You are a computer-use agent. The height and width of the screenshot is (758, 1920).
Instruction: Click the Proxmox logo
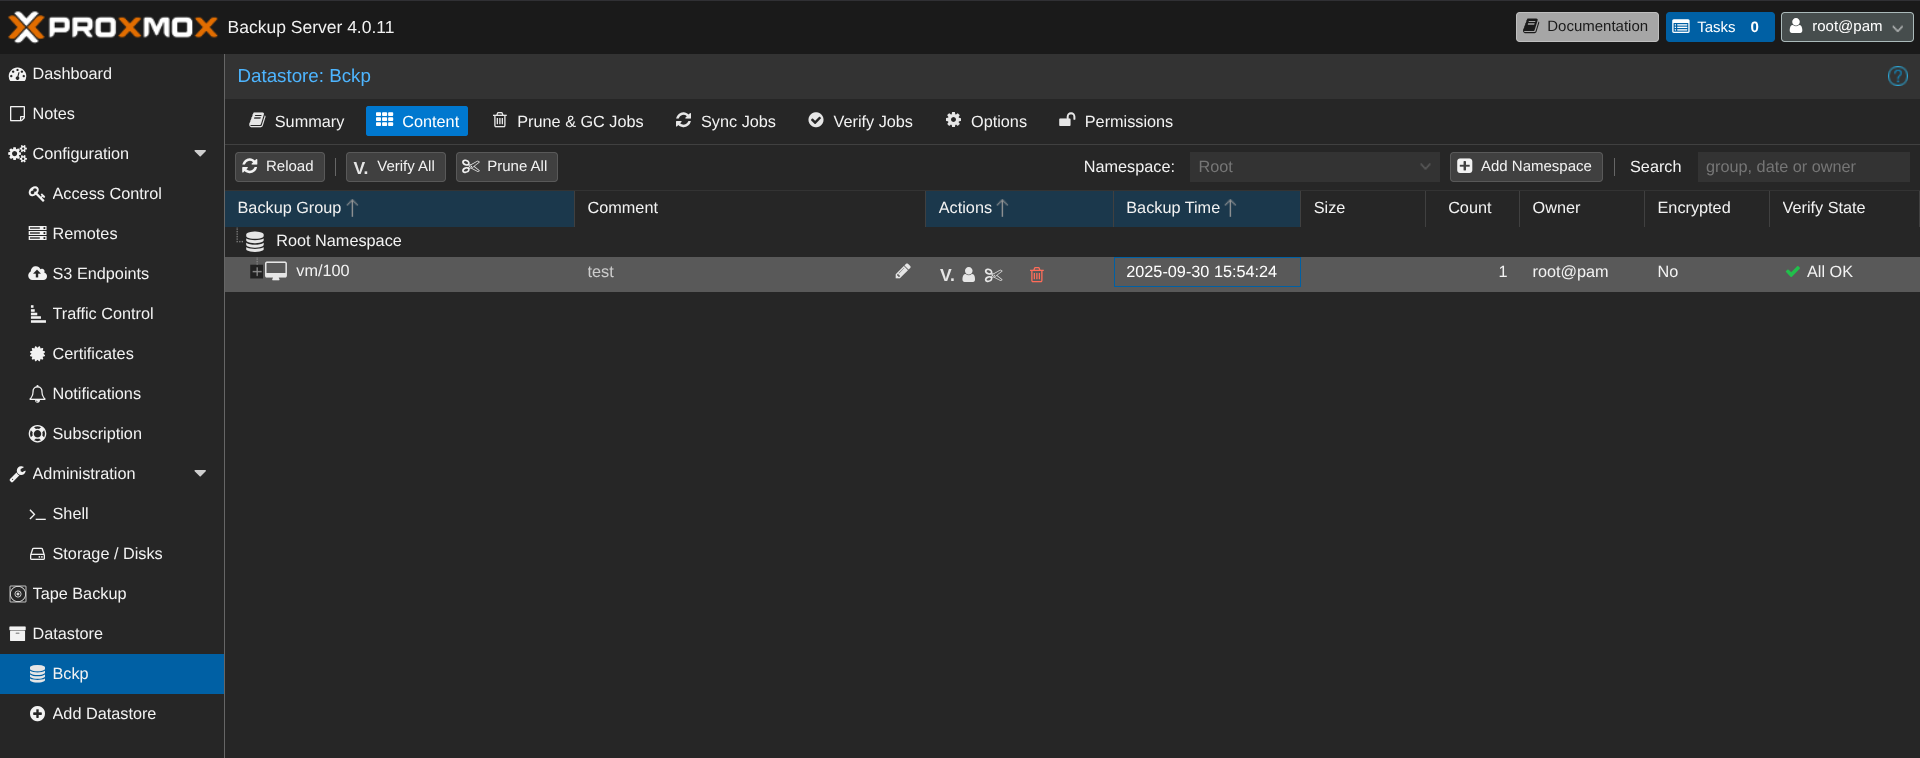click(x=113, y=27)
